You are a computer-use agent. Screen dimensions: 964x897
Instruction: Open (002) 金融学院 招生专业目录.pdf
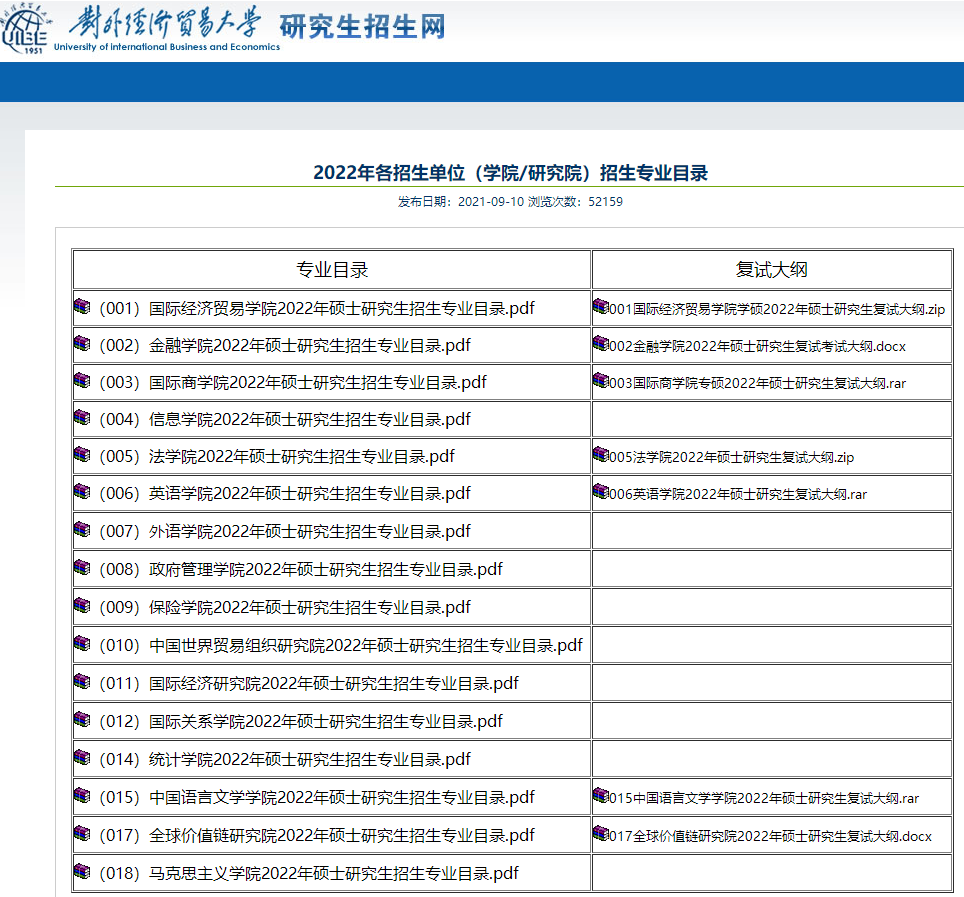coord(285,346)
